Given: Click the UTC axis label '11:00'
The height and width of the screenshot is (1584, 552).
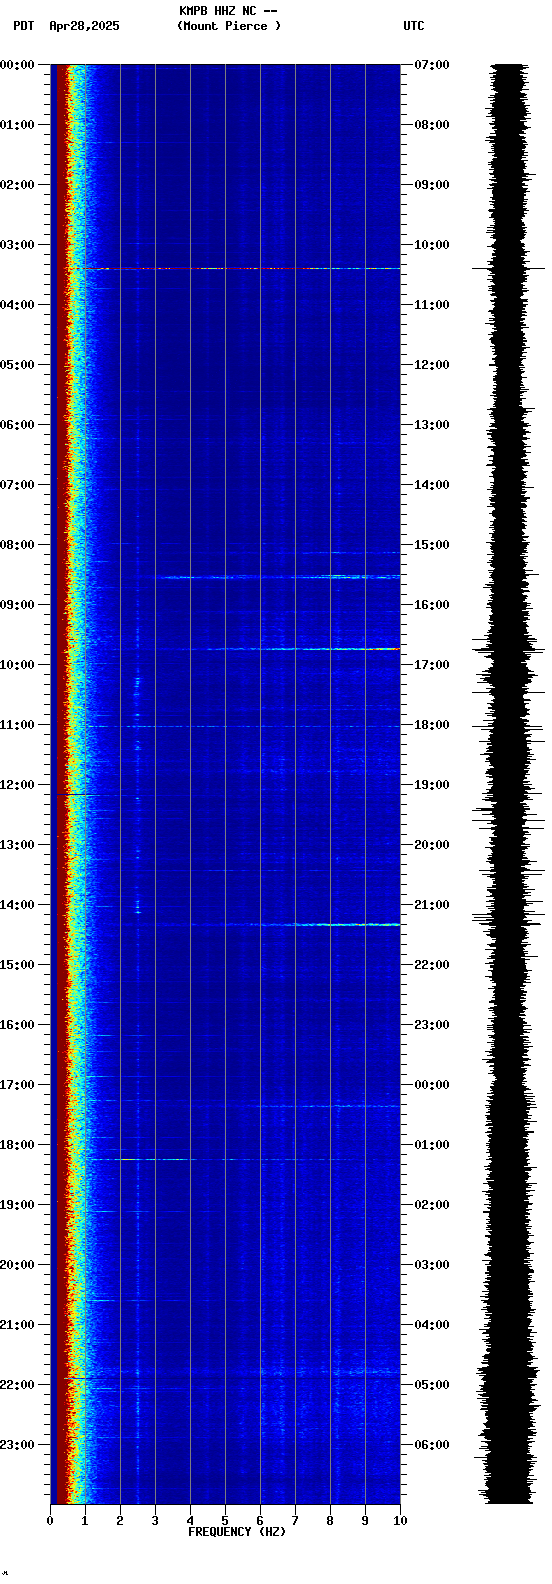Looking at the screenshot, I should tap(432, 305).
